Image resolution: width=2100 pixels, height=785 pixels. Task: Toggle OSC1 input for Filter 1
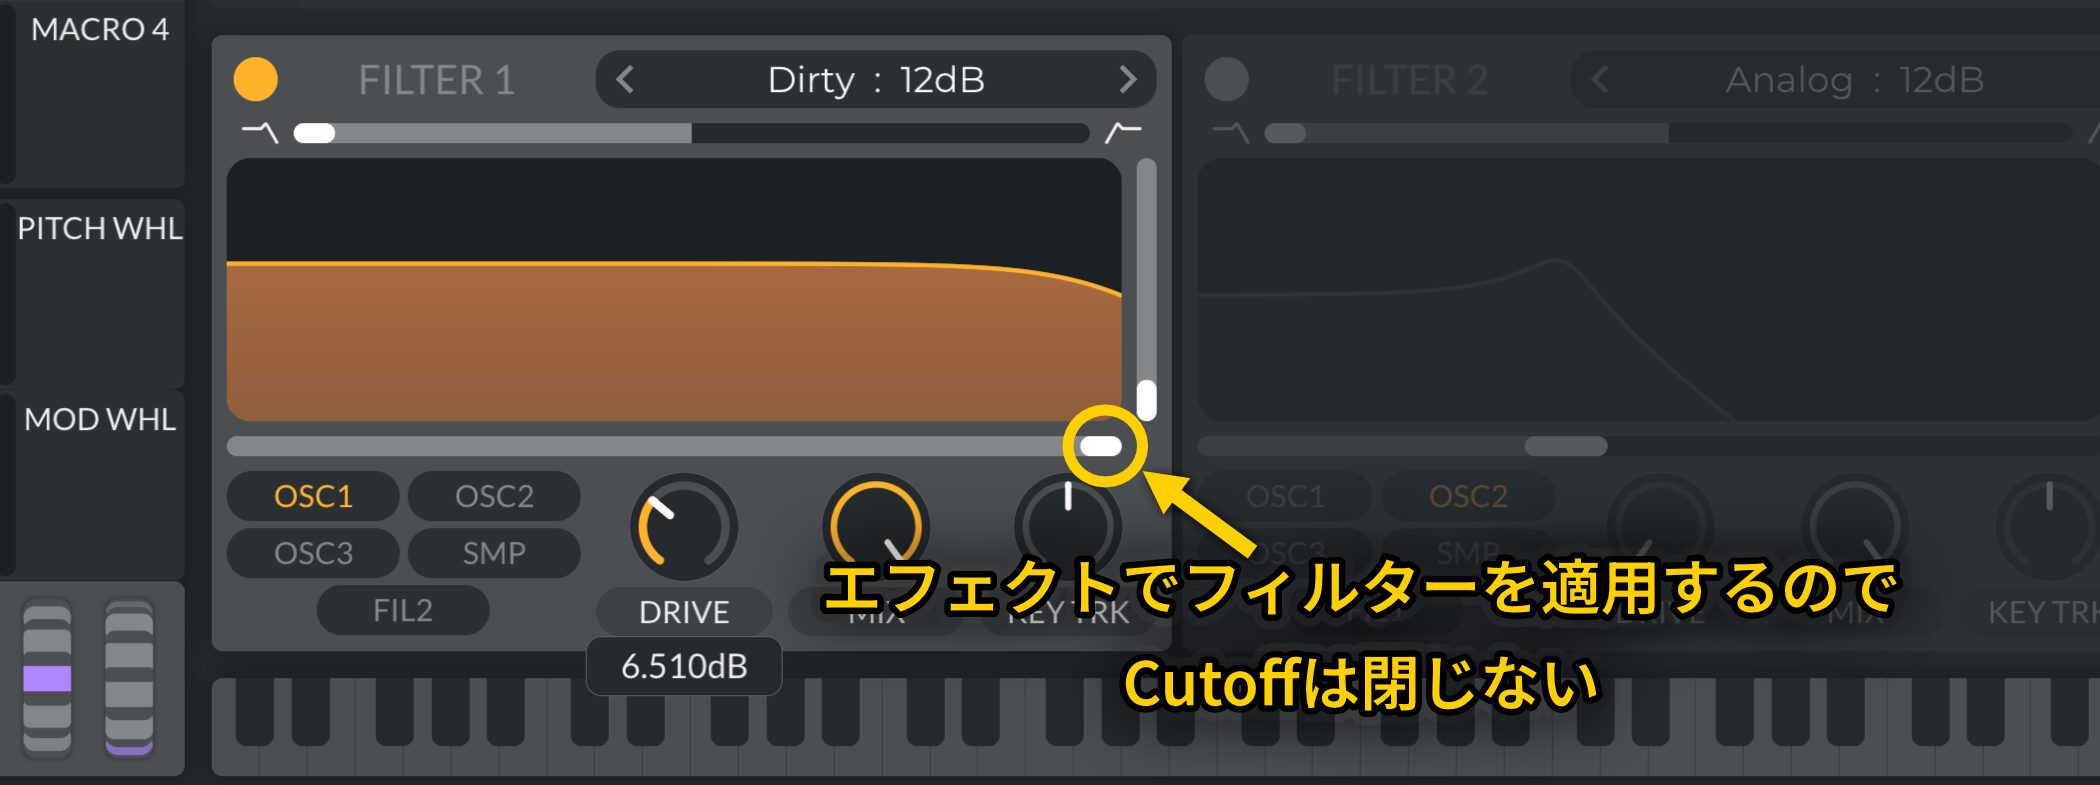[x=313, y=496]
